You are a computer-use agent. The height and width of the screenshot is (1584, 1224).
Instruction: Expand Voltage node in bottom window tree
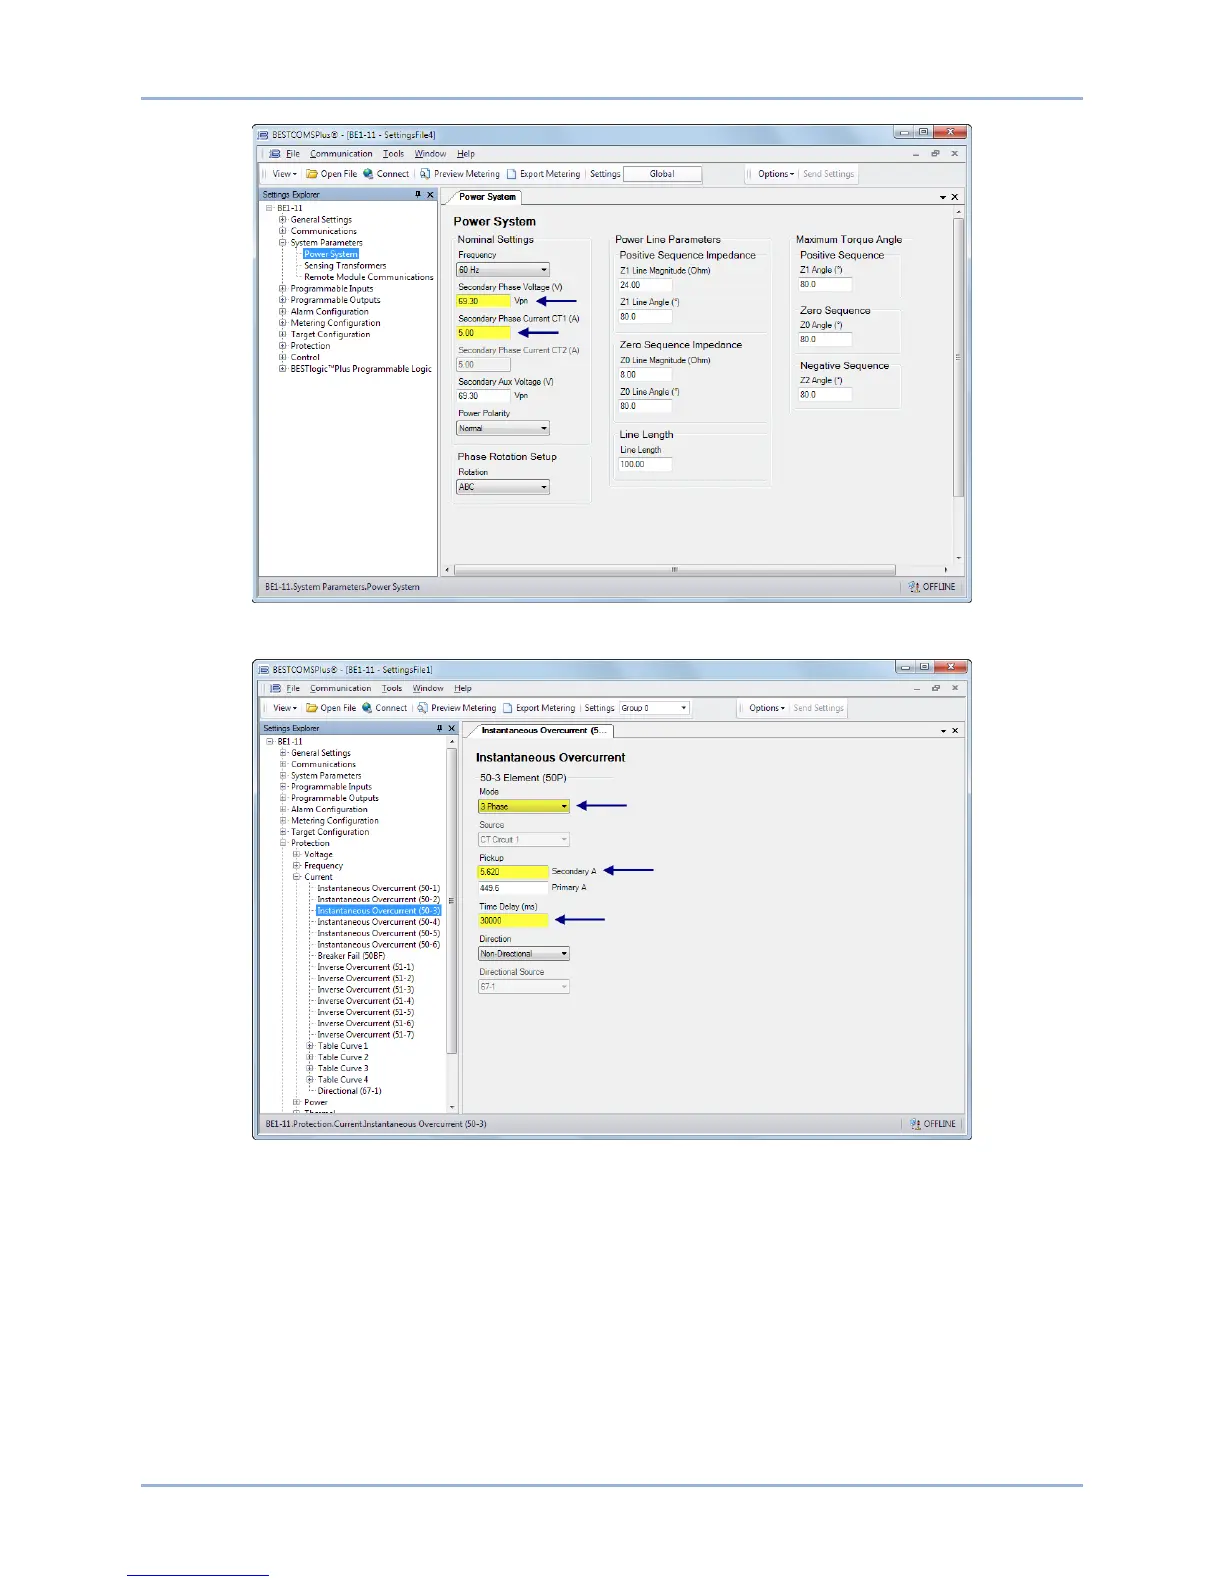(x=297, y=855)
